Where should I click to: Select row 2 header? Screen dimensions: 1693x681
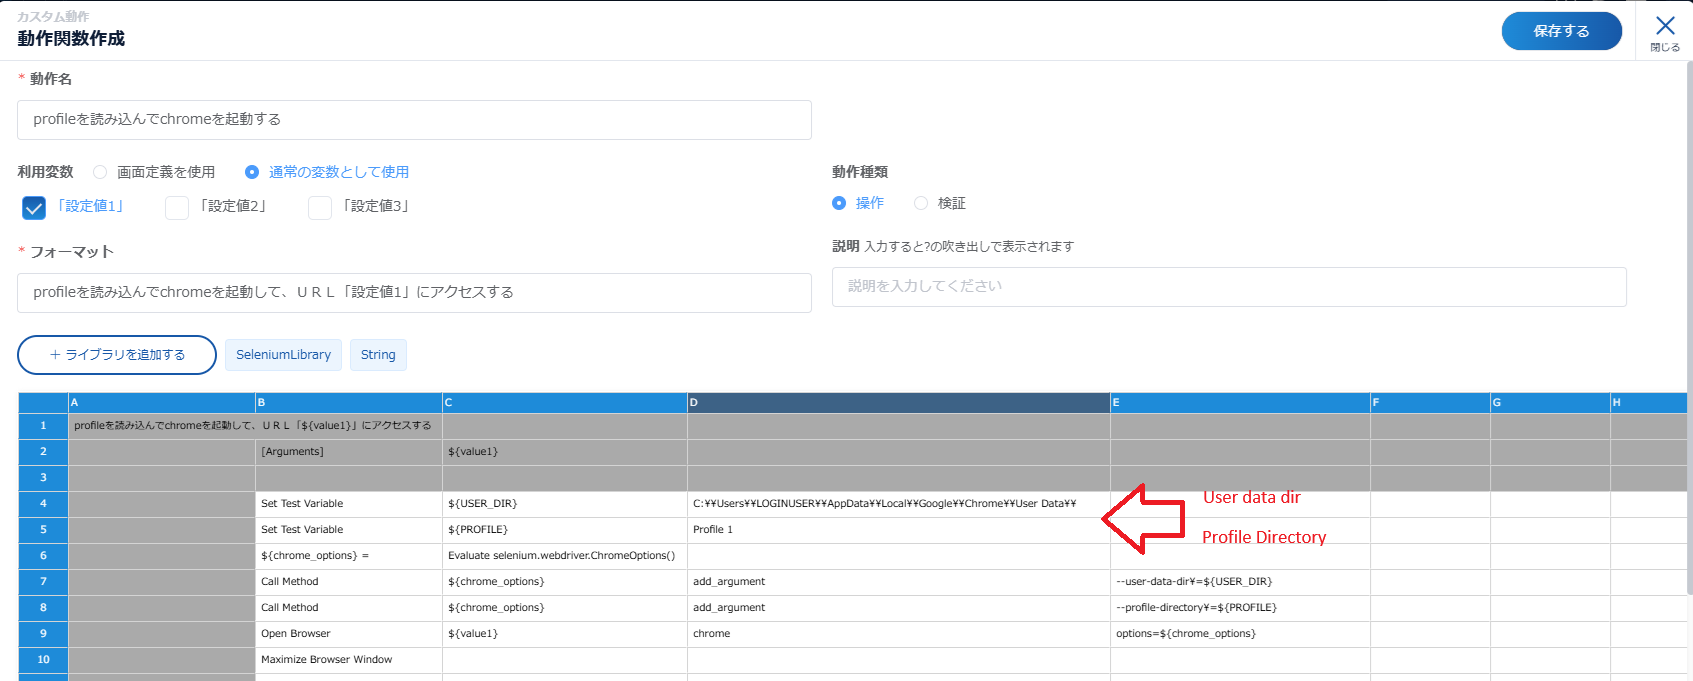pos(43,452)
